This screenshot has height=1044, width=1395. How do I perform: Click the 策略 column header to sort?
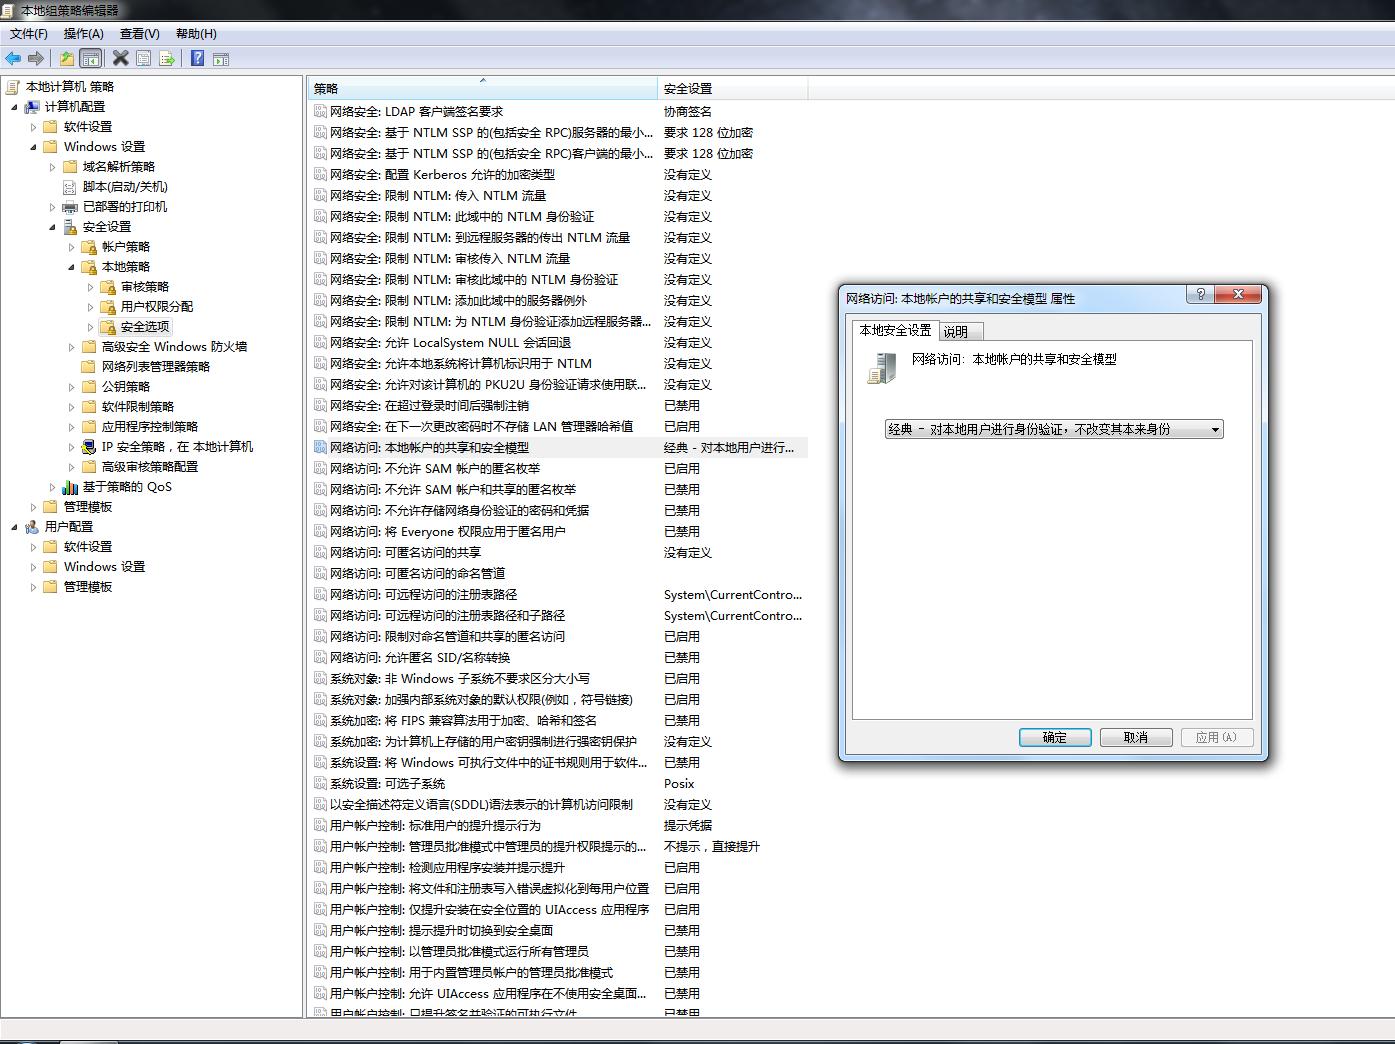pyautogui.click(x=483, y=88)
